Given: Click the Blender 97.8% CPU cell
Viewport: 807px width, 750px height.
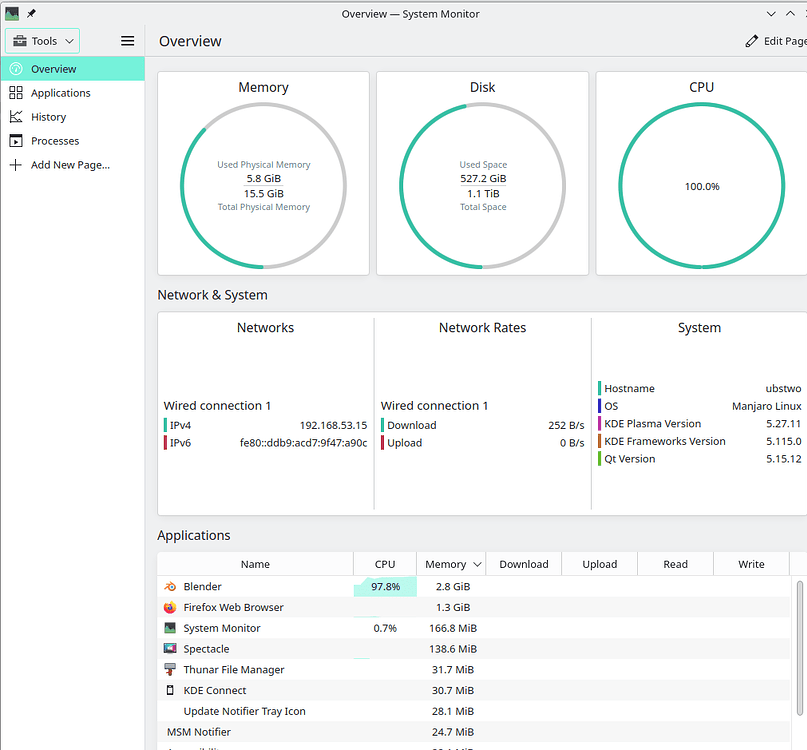Looking at the screenshot, I should pyautogui.click(x=385, y=586).
